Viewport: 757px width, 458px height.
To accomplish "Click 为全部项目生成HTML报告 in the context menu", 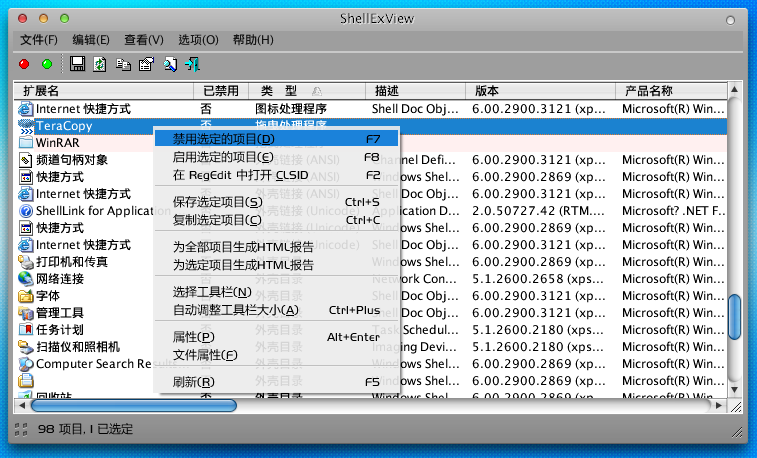I will (243, 247).
